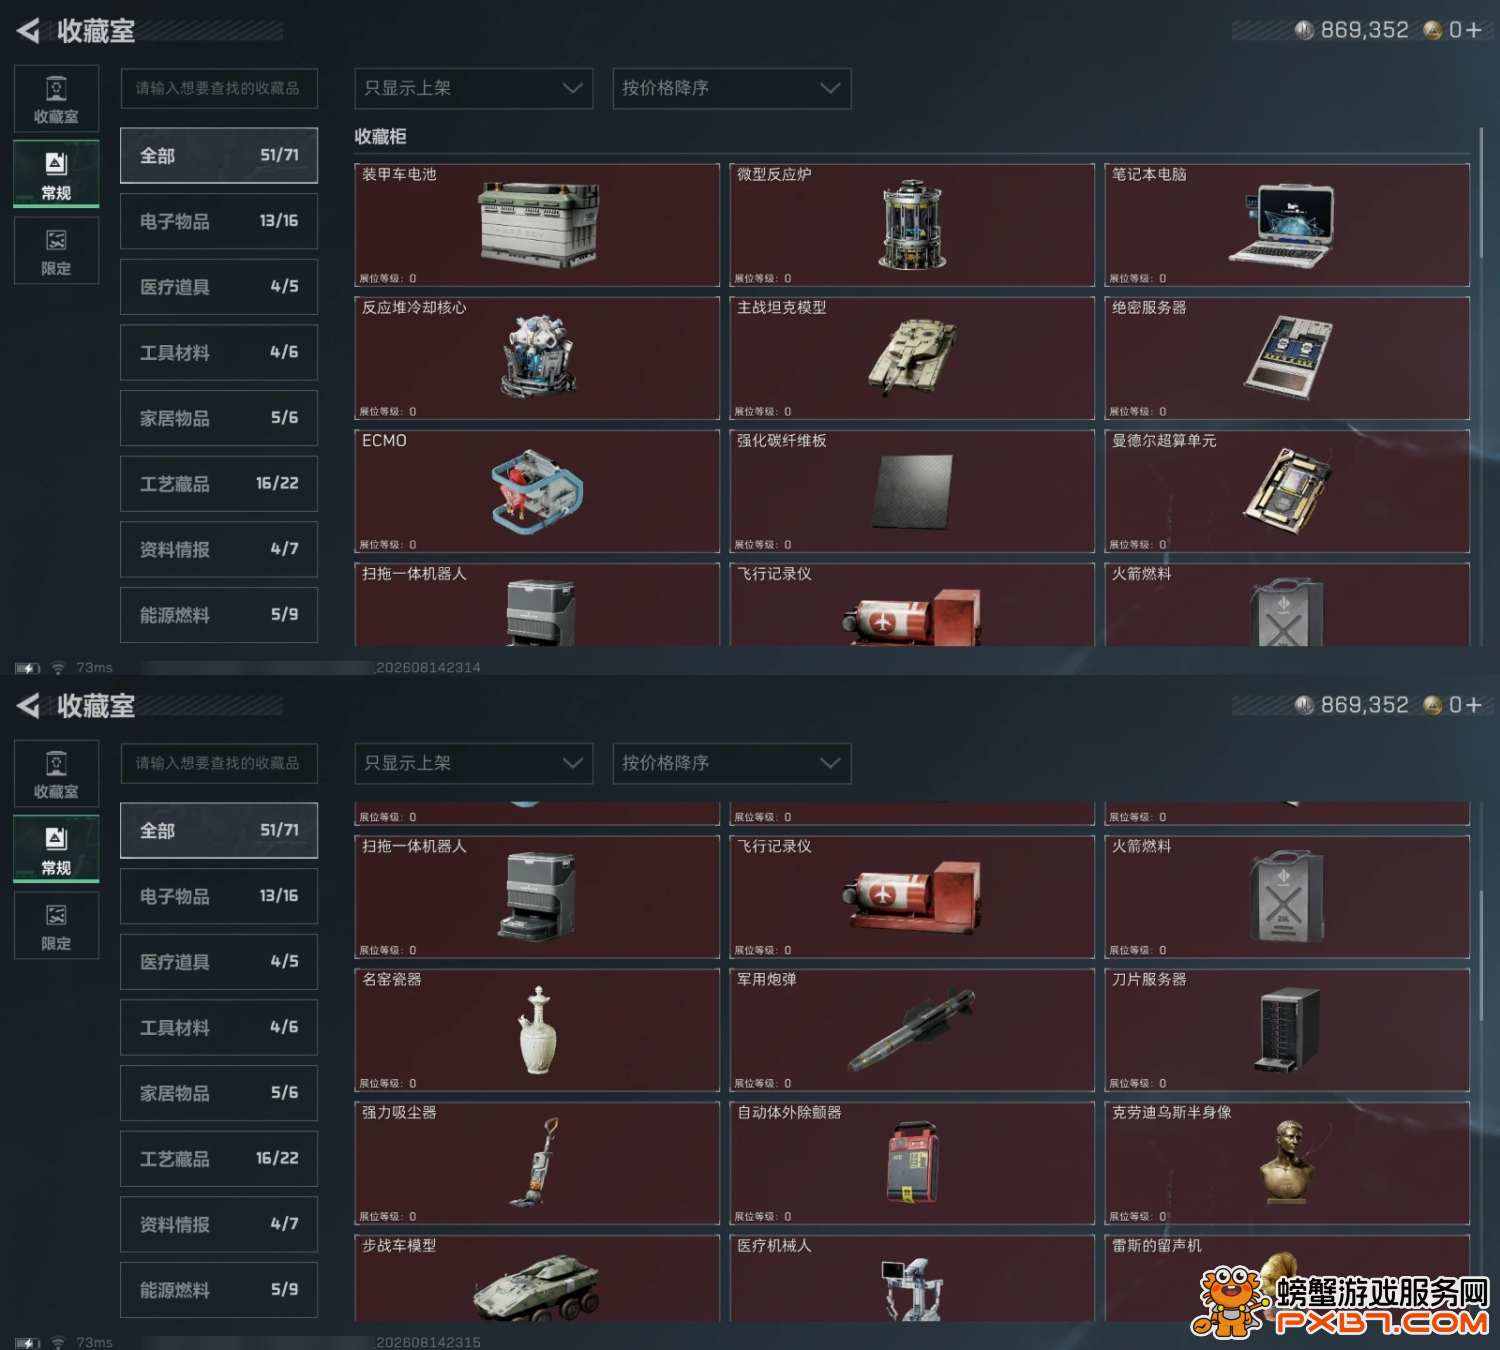Focus collectible search field in lower screenshot

click(219, 763)
